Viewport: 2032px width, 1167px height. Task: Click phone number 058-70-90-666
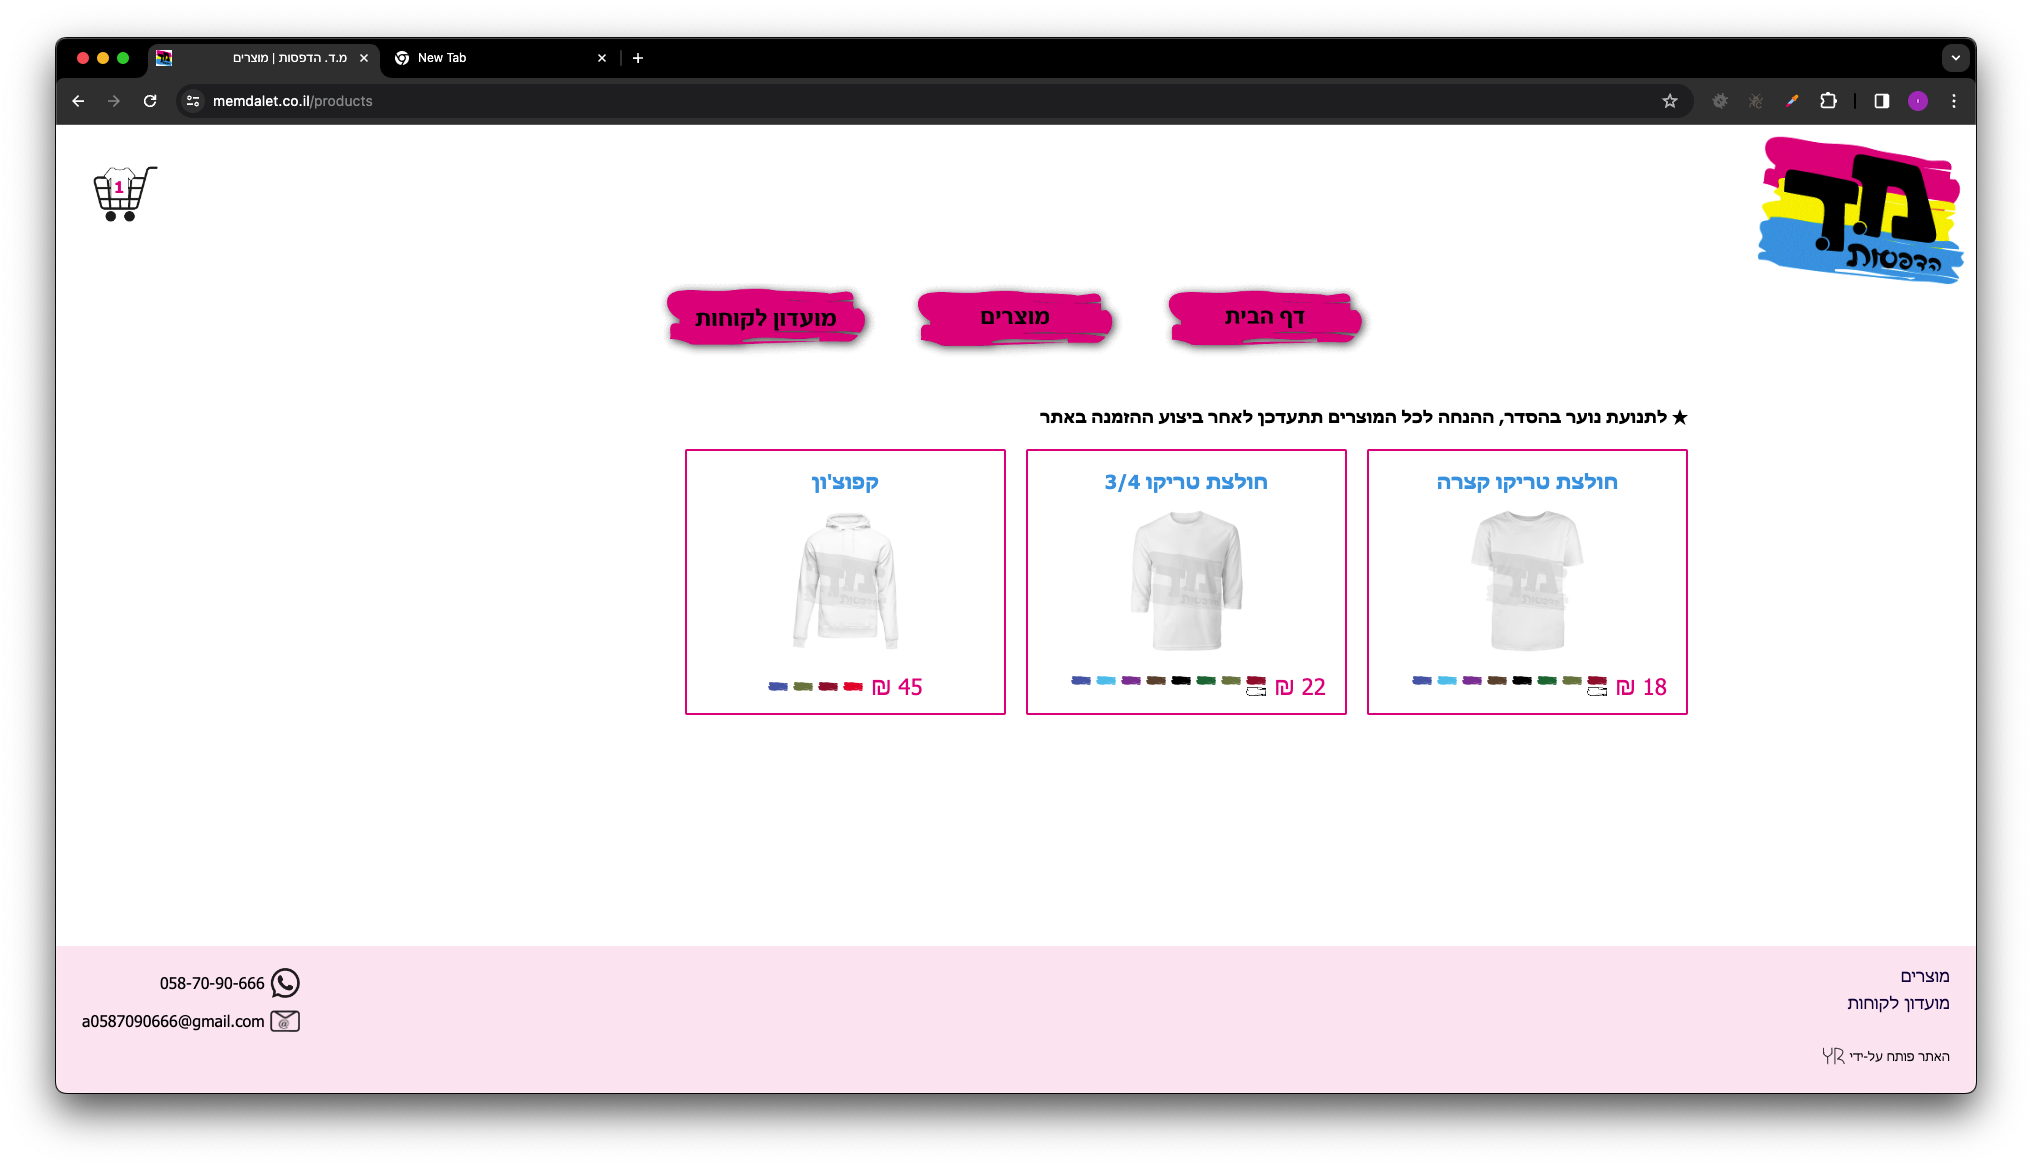[212, 984]
